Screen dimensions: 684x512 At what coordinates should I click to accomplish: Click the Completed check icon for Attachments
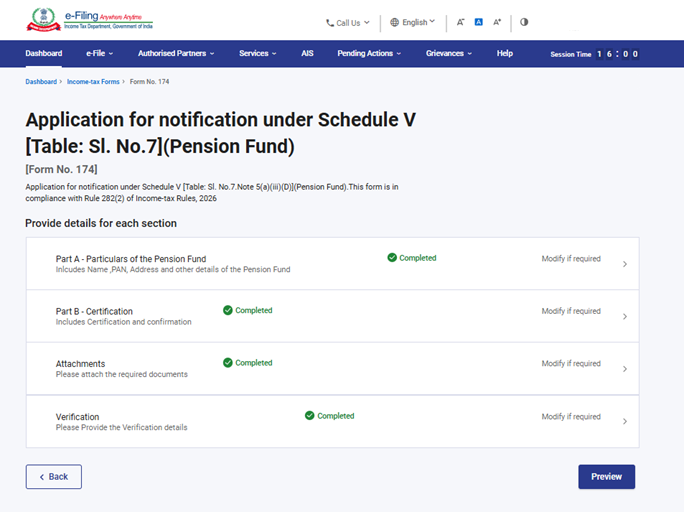[228, 363]
